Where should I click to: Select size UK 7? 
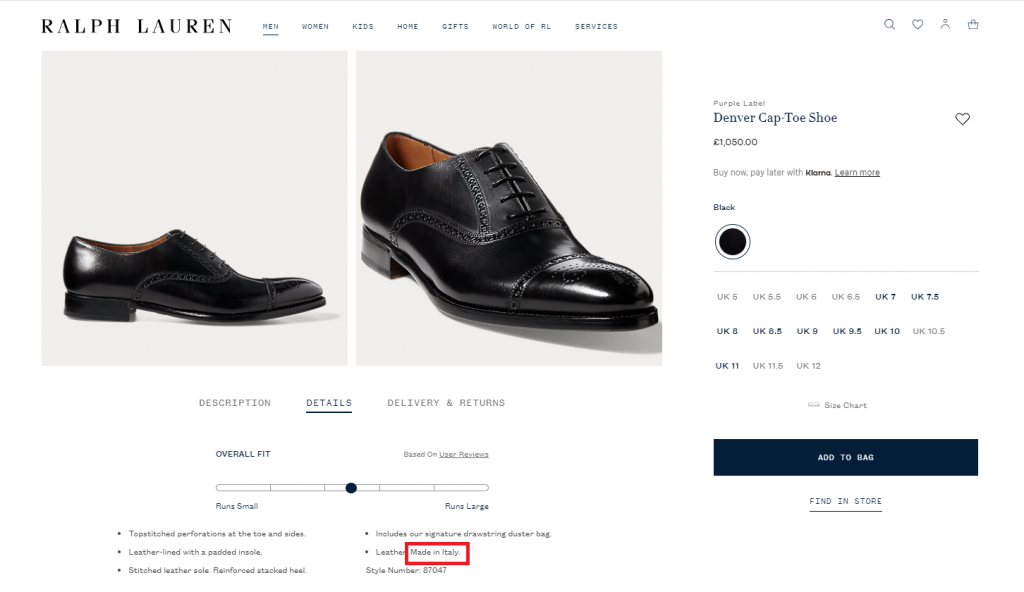pos(885,297)
